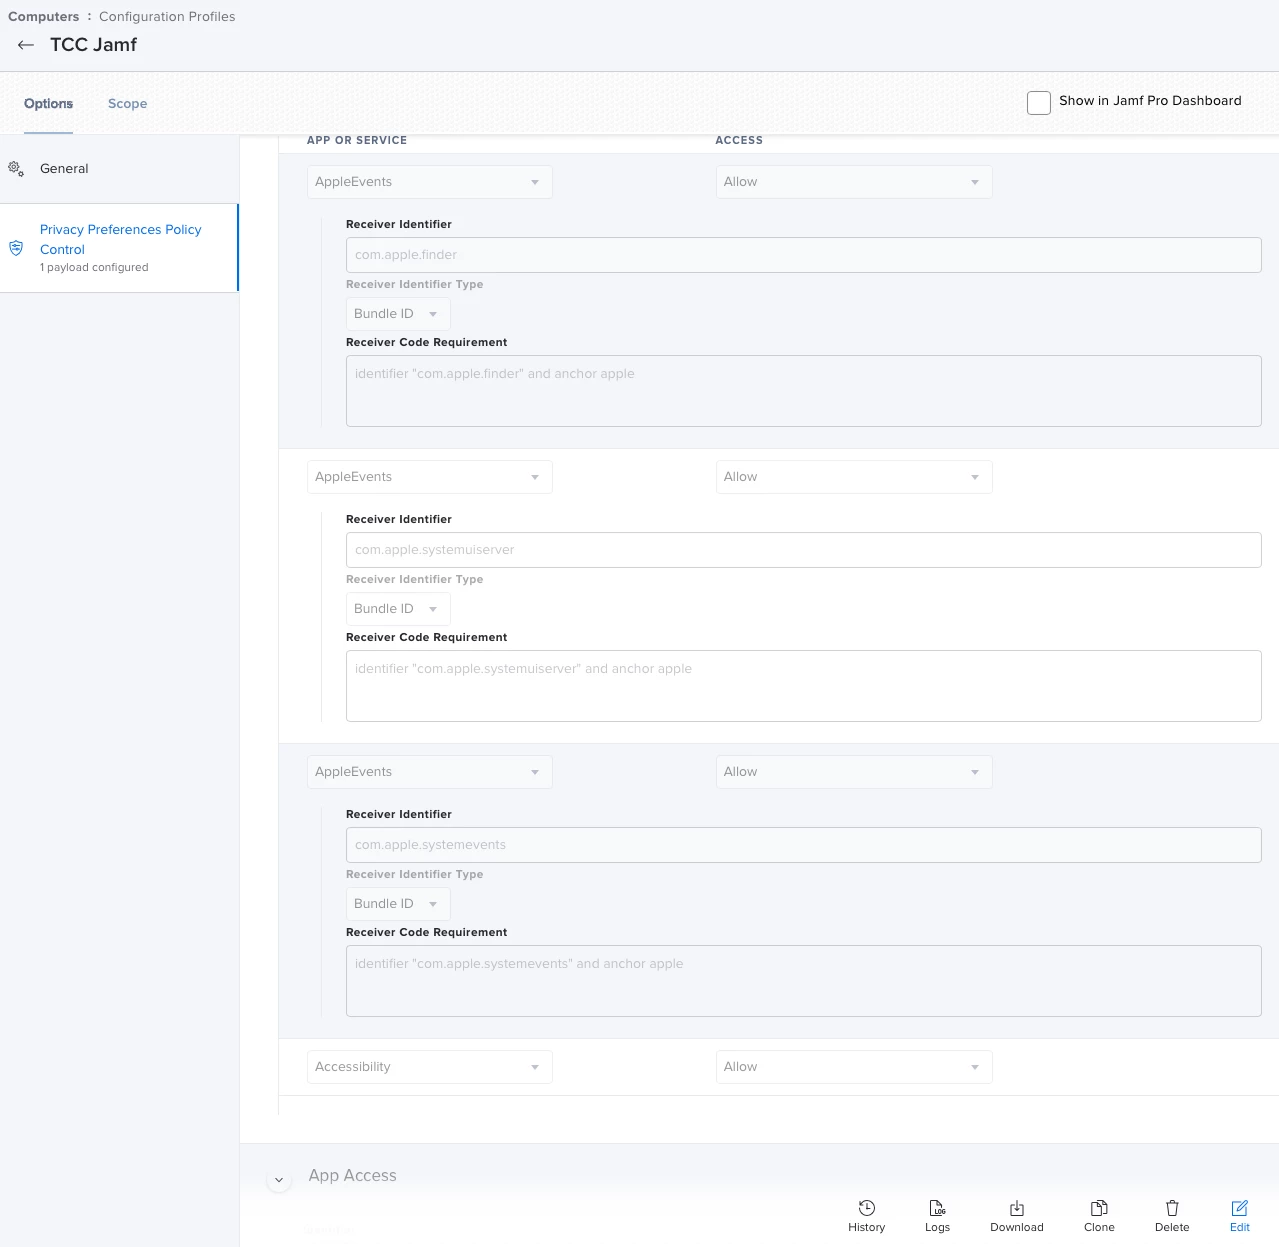Screen dimensions: 1279x1247
Task: Click the com.apple.systemuiserver identifier field
Action: pos(803,550)
